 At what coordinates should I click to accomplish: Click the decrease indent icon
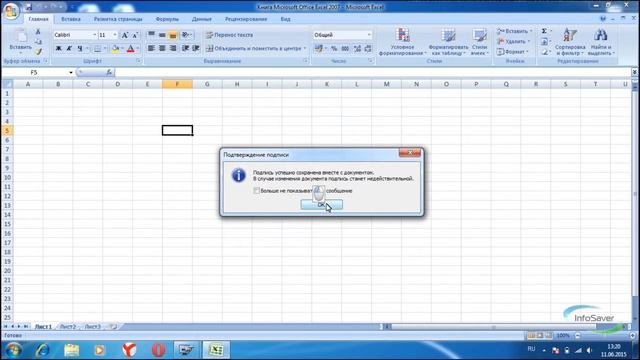(185, 49)
